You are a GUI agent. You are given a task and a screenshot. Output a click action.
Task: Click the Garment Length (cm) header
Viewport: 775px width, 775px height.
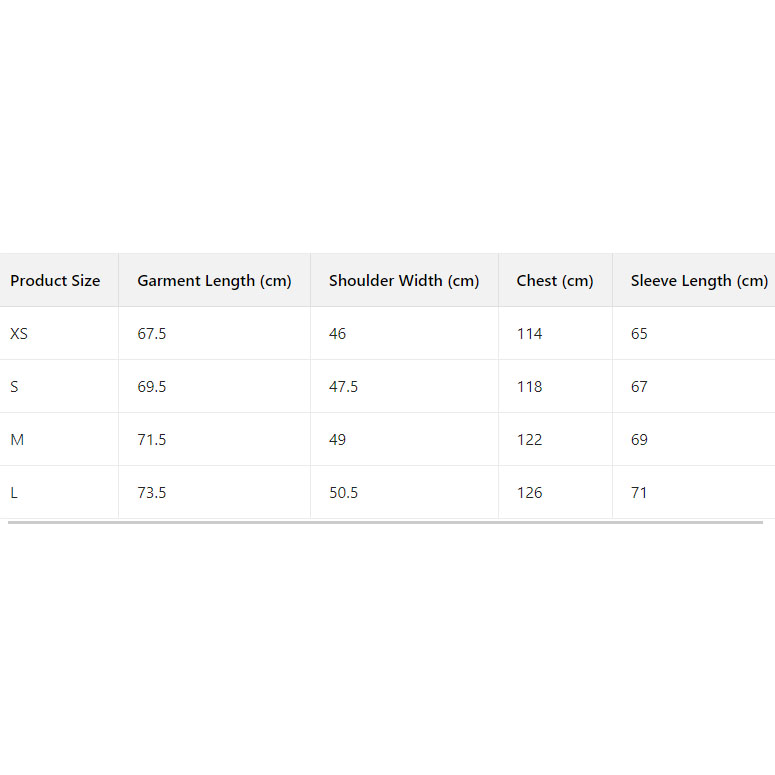pos(214,281)
